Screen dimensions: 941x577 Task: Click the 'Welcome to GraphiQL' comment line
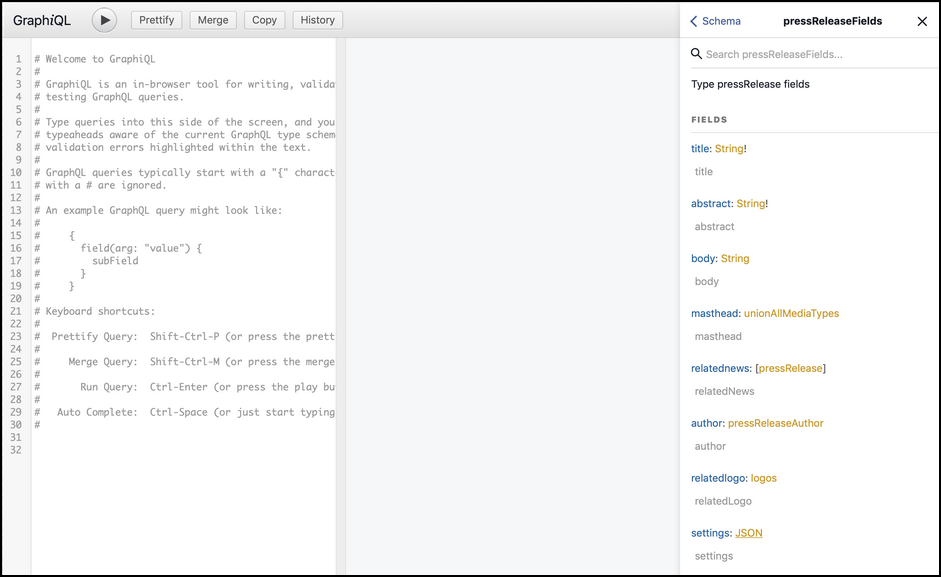point(95,59)
